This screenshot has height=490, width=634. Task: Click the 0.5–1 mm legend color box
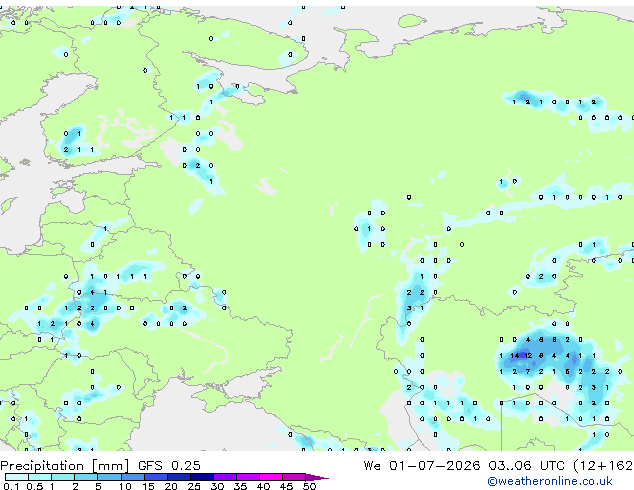(40, 477)
